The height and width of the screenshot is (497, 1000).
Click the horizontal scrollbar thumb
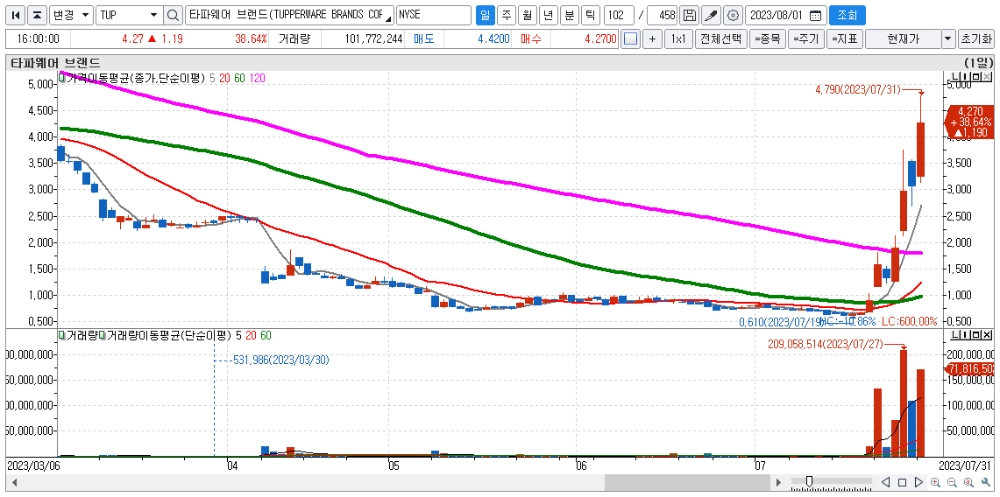pos(687,482)
